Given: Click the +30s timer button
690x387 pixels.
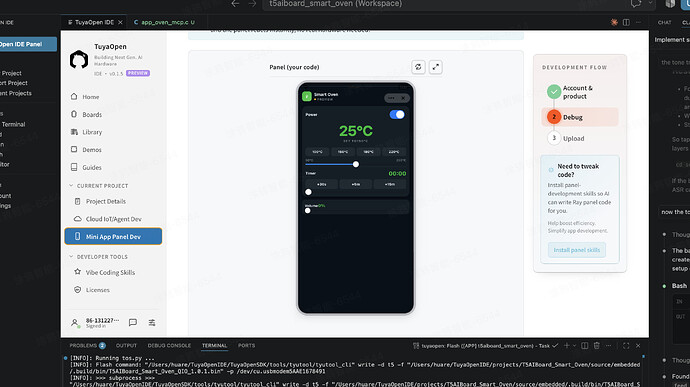Looking at the screenshot, I should pyautogui.click(x=322, y=184).
